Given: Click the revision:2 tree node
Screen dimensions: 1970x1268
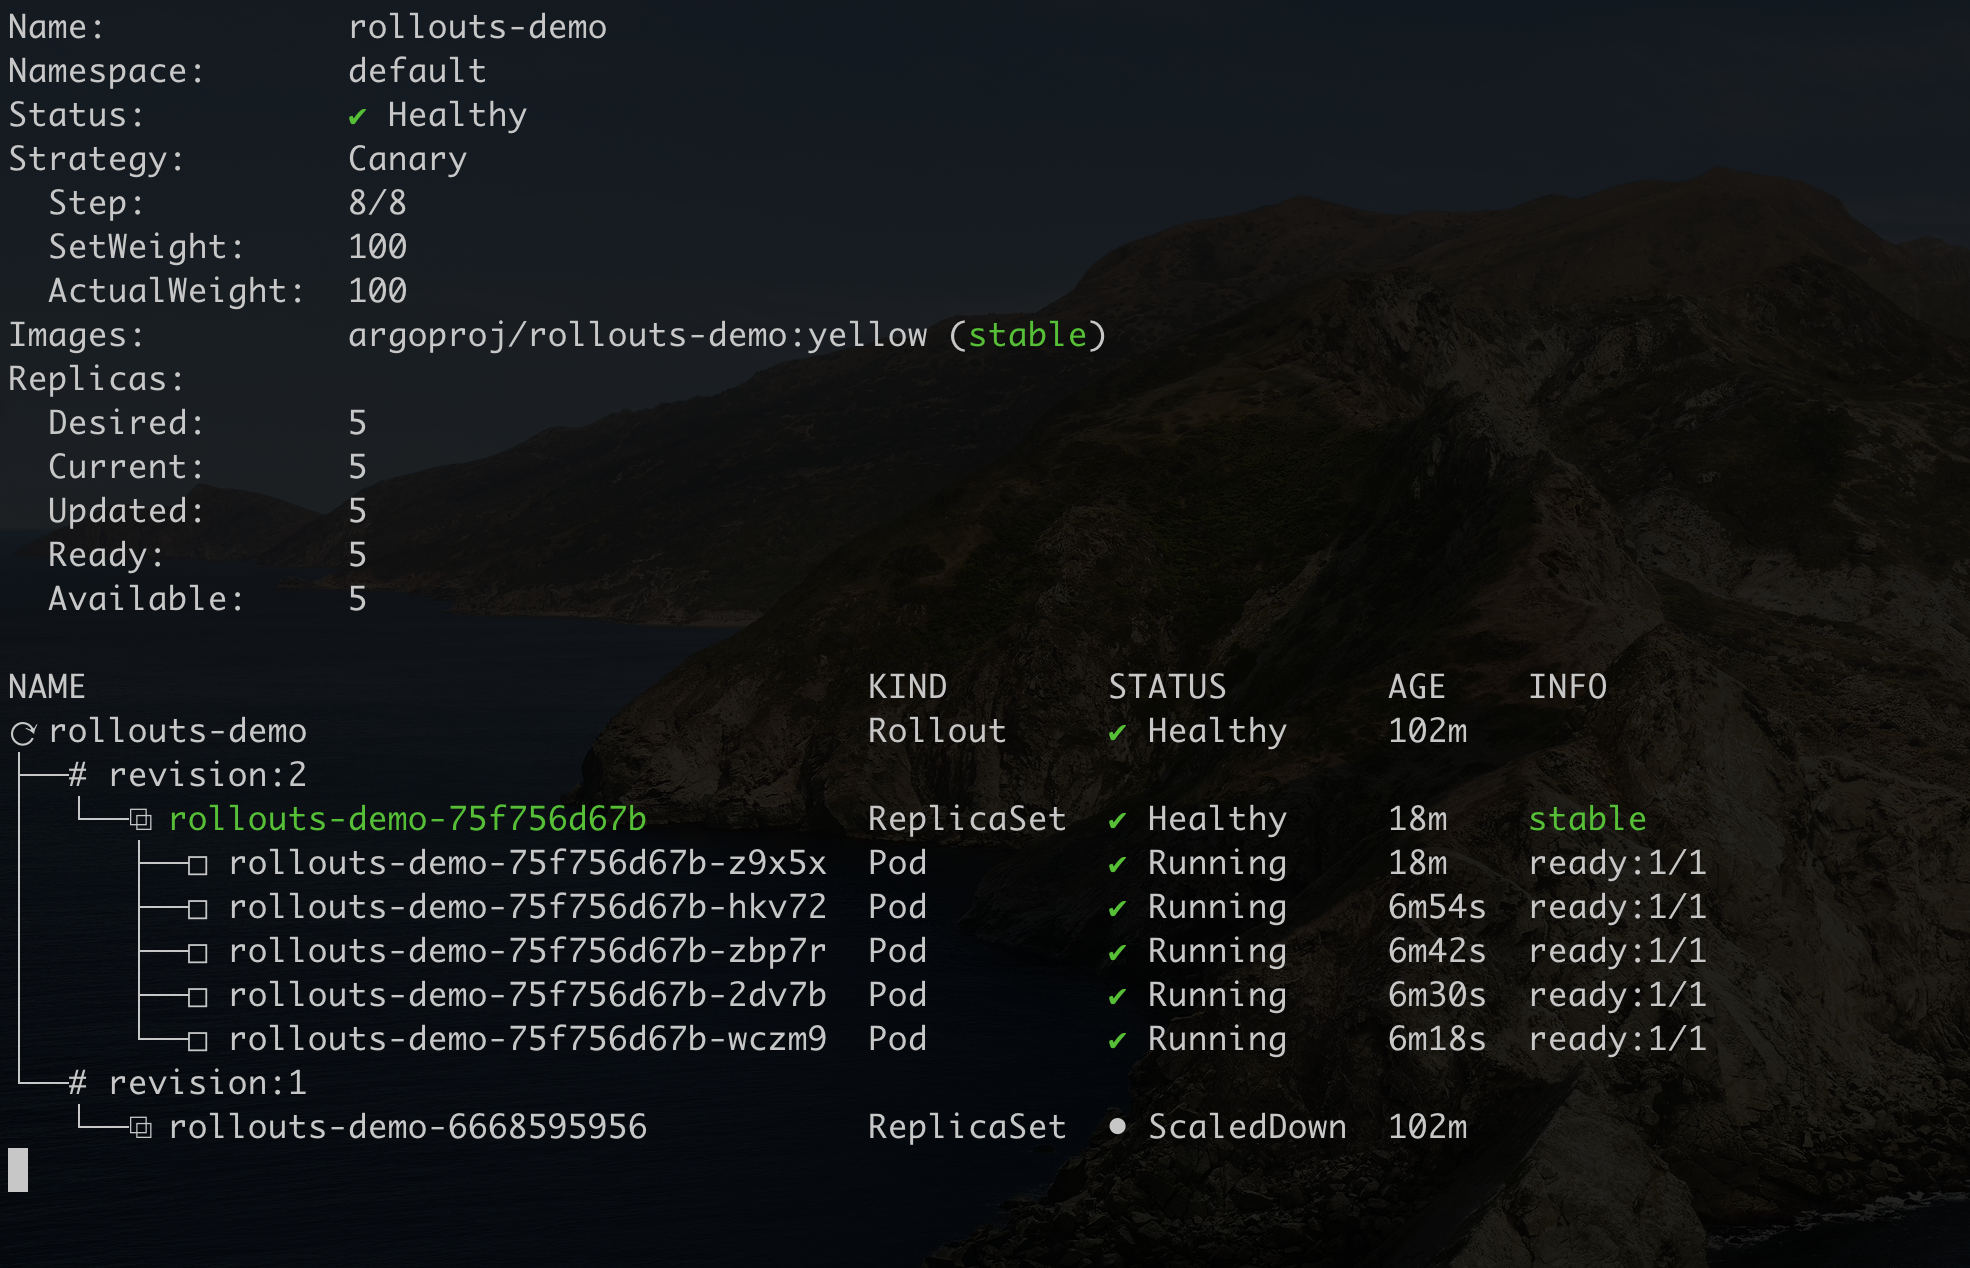Looking at the screenshot, I should tap(206, 775).
